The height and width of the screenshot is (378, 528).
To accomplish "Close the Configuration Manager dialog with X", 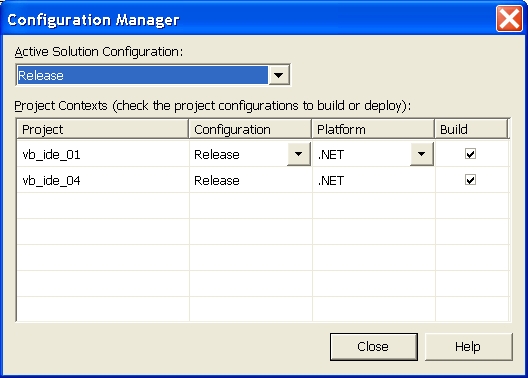I will tap(509, 19).
